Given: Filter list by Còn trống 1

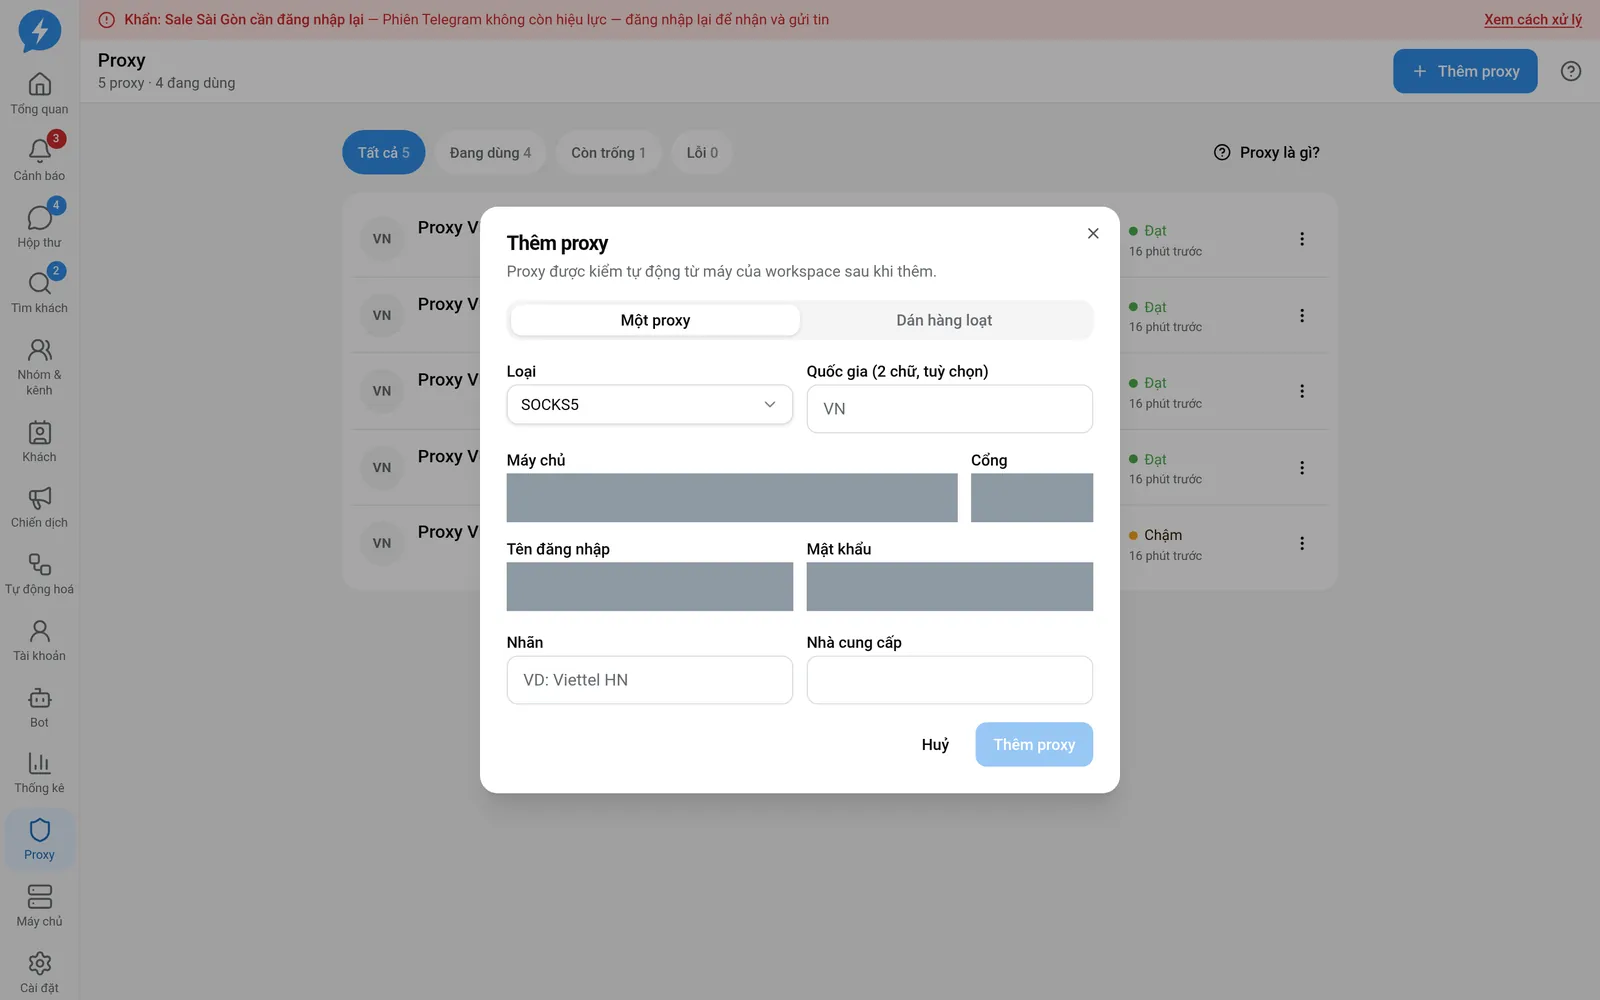Looking at the screenshot, I should point(608,153).
